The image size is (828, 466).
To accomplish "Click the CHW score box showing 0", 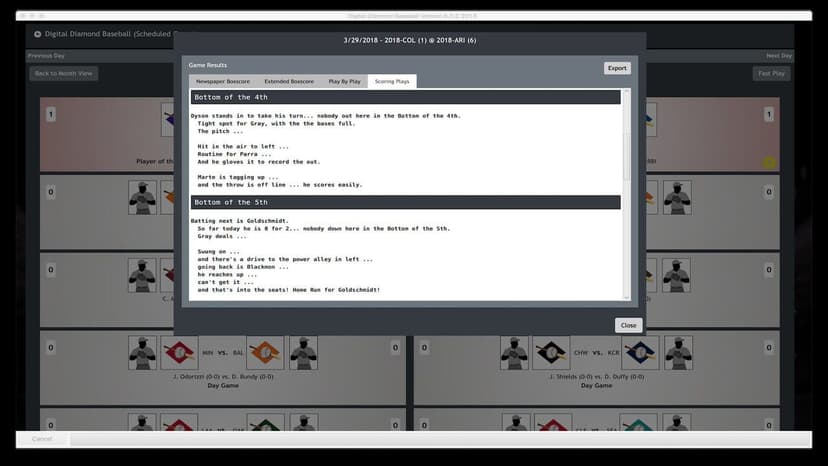I will 424,348.
